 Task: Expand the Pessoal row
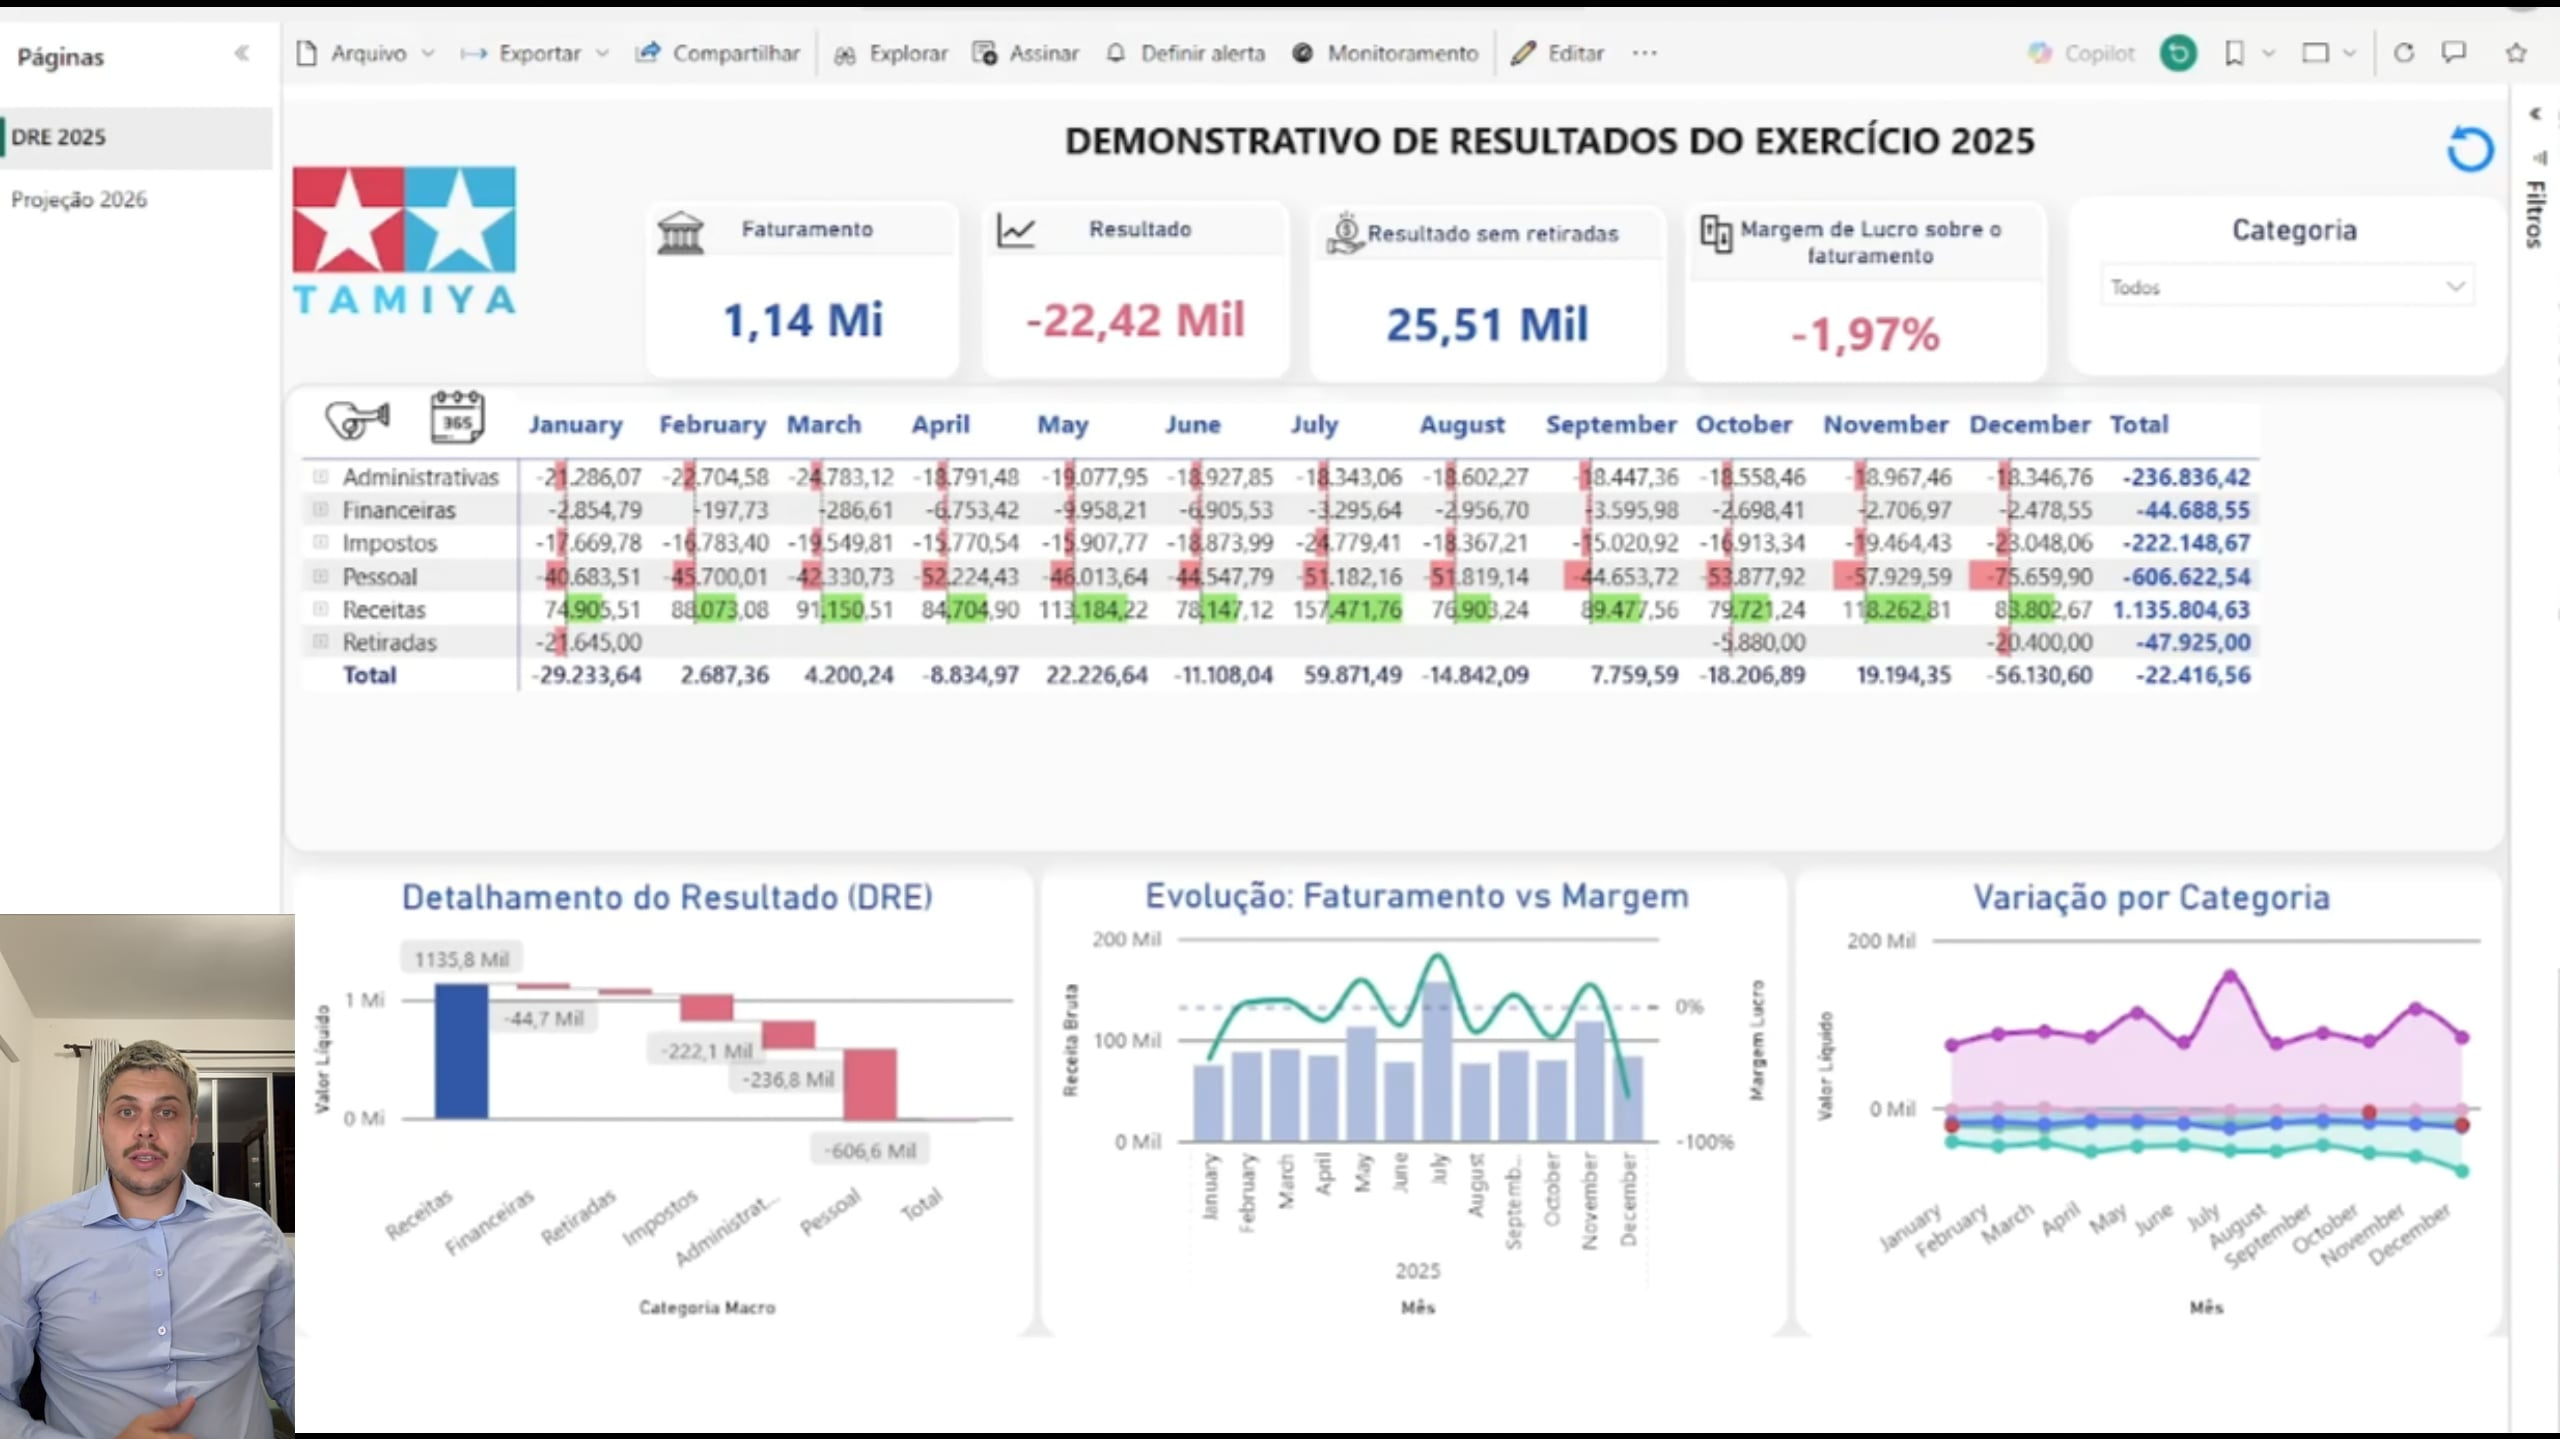[320, 576]
